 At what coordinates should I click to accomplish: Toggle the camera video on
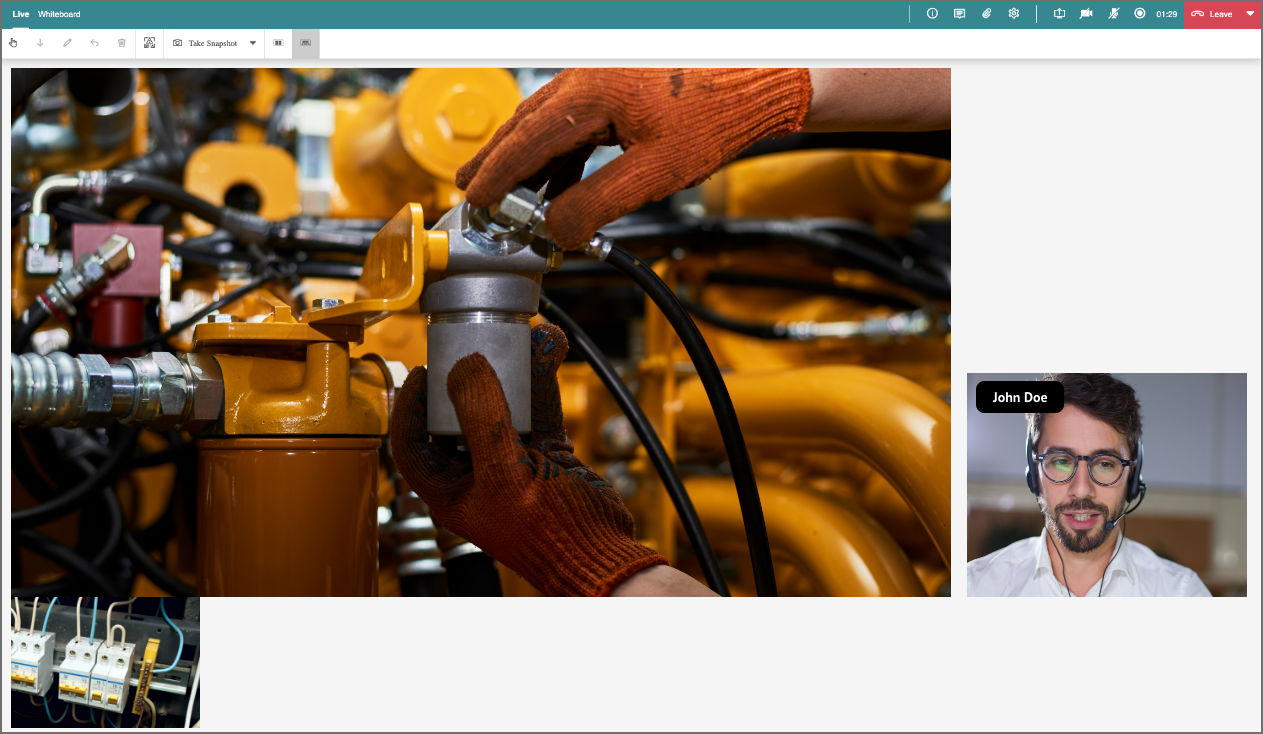(x=1086, y=14)
